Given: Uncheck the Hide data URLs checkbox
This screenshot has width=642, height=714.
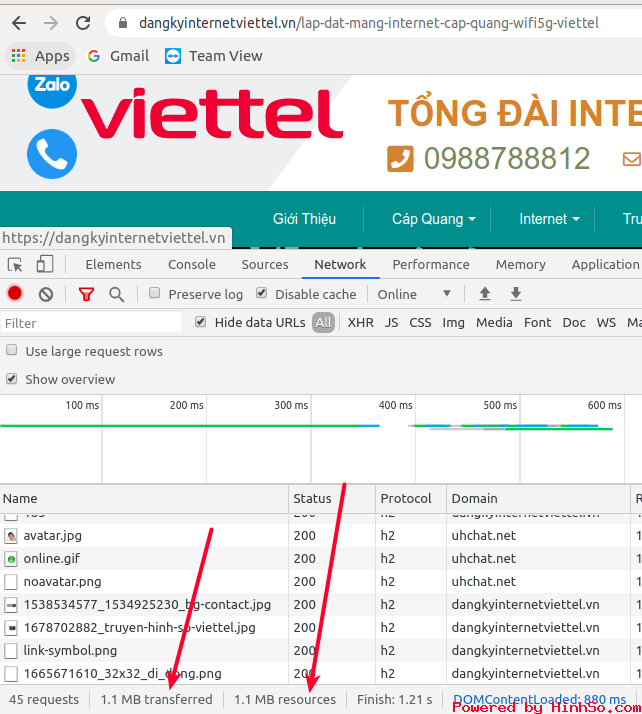Looking at the screenshot, I should pos(200,322).
